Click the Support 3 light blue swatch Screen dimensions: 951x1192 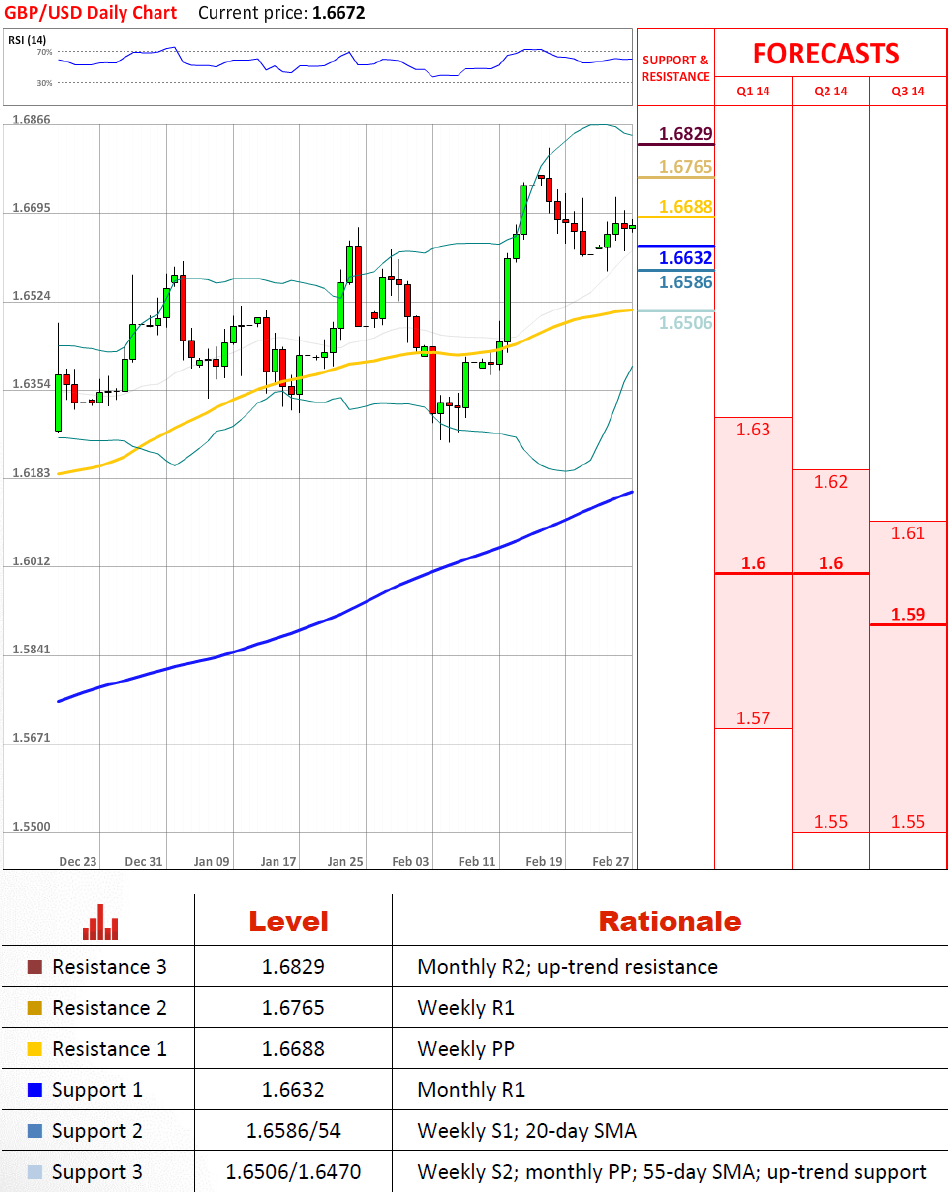[x=35, y=1172]
